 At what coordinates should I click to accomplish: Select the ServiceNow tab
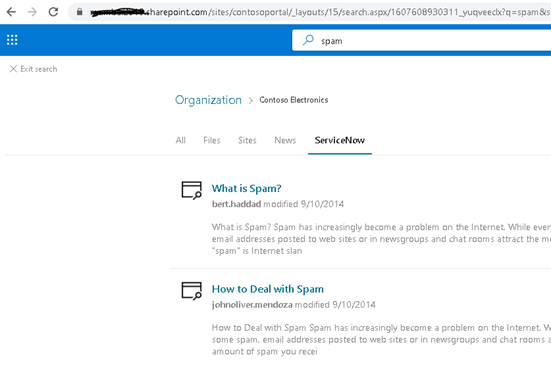pyautogui.click(x=339, y=140)
